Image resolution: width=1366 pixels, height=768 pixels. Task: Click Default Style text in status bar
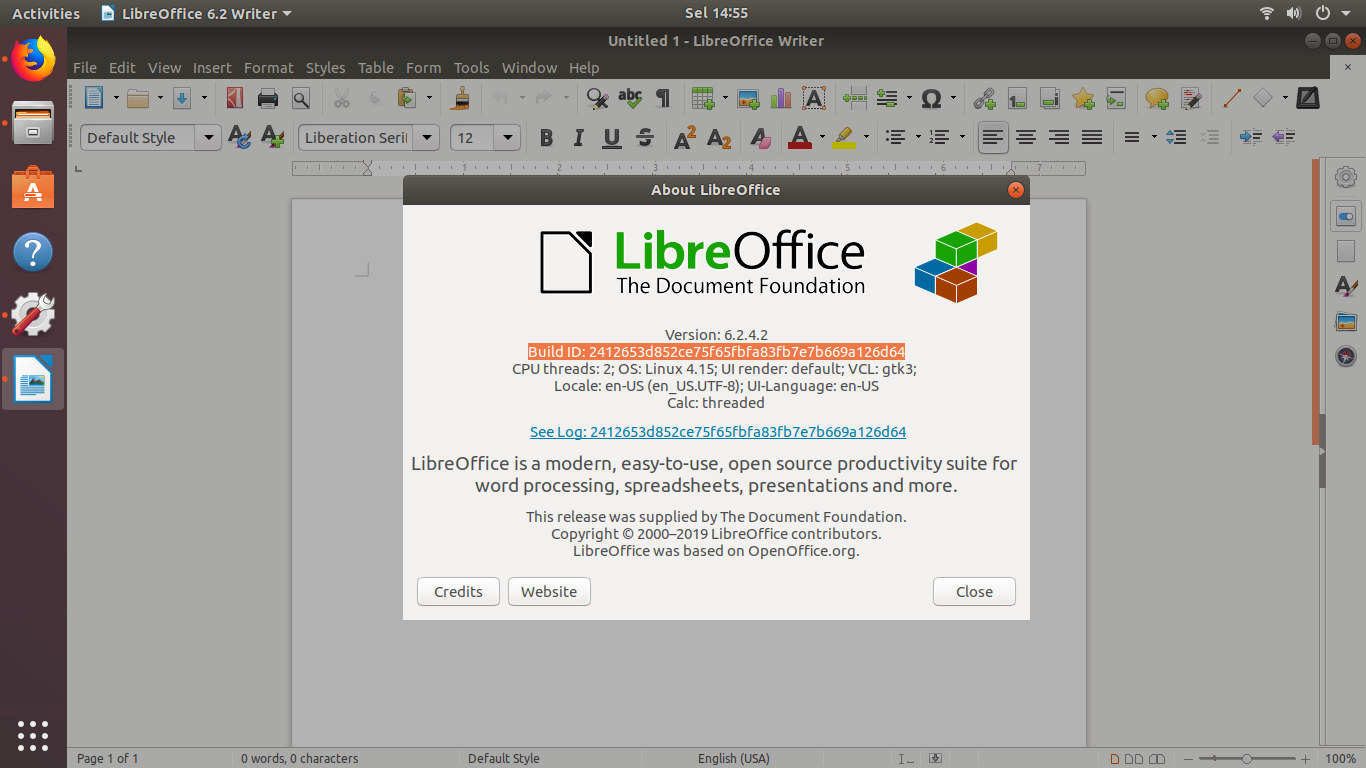504,758
